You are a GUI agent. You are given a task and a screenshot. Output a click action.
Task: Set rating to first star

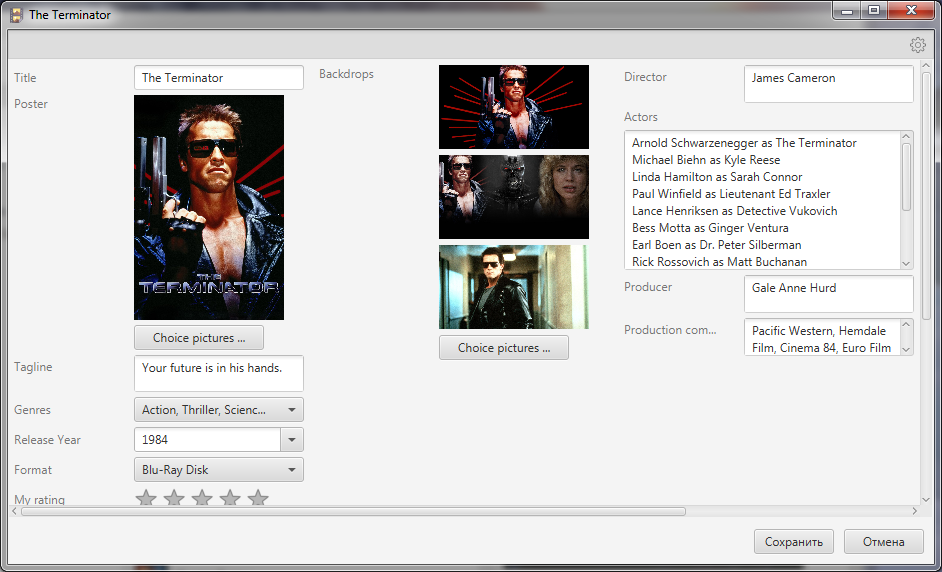pos(146,497)
